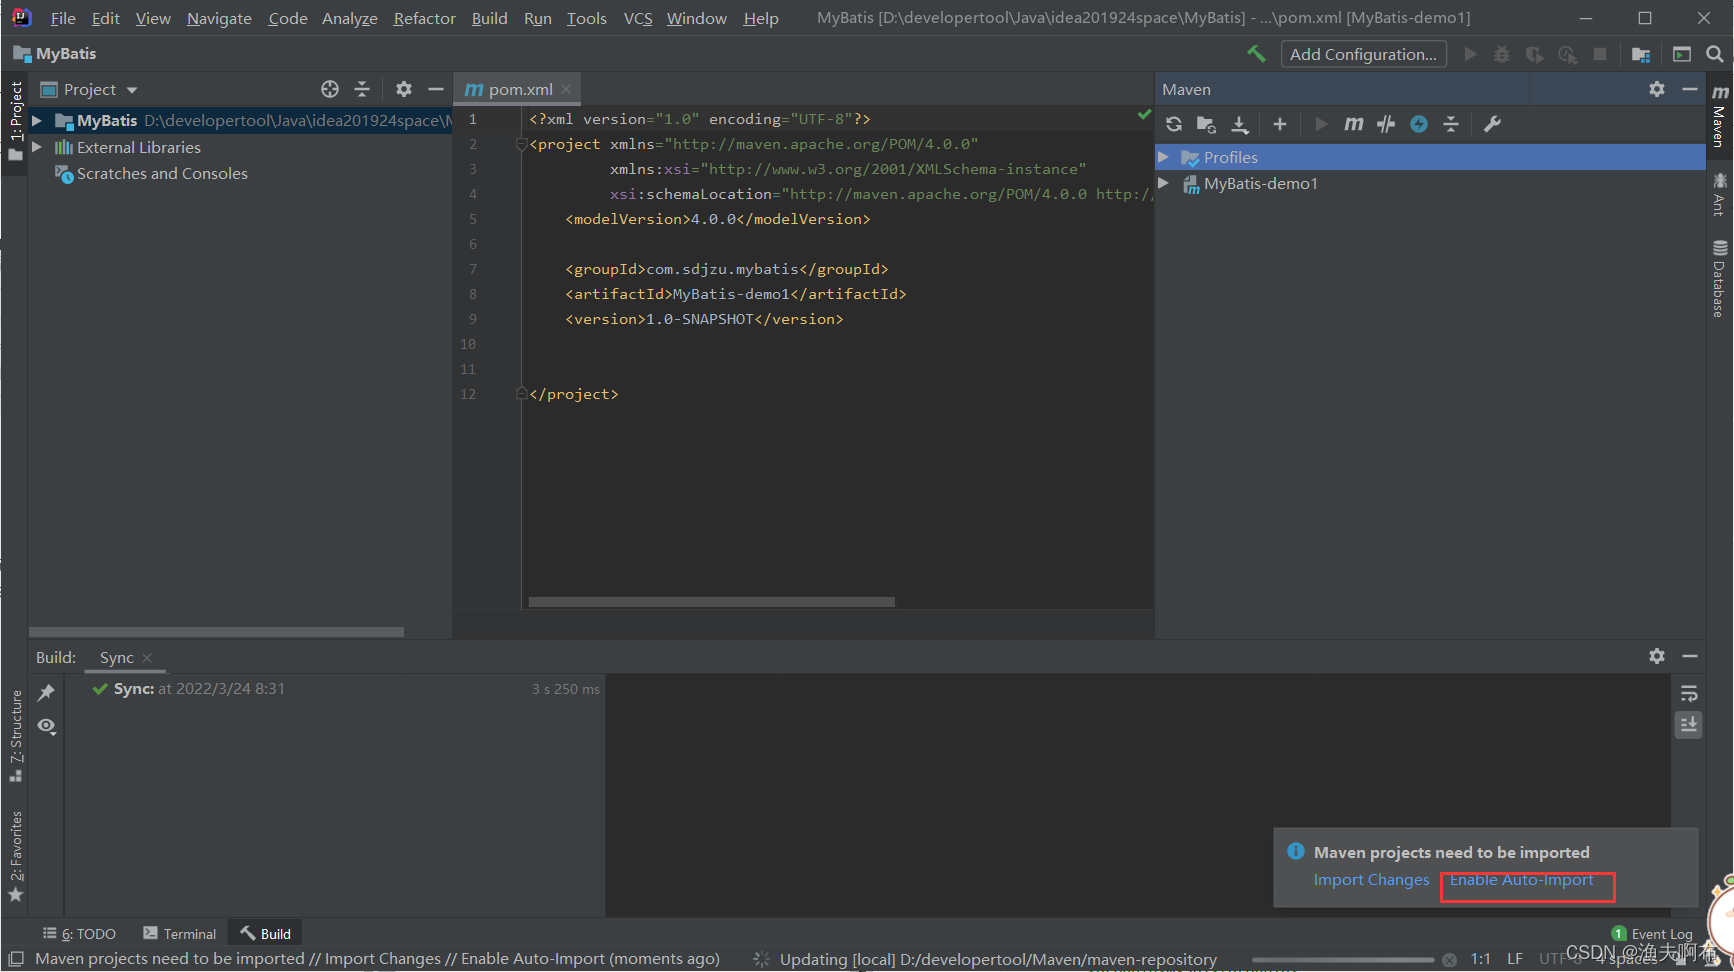This screenshot has height=972, width=1734.
Task: Toggle the Maven side tool button
Action: (1719, 116)
